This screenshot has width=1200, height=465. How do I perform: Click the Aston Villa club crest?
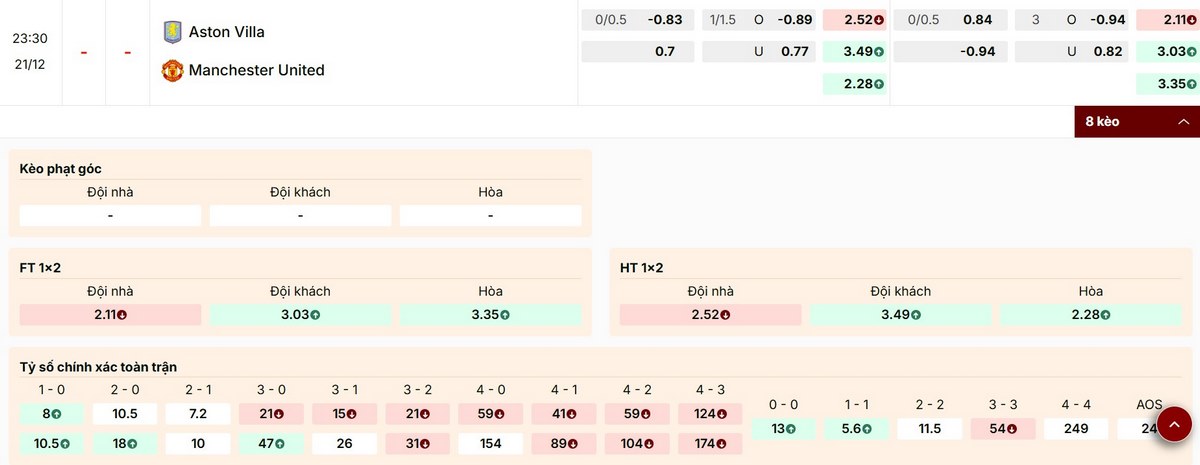point(173,32)
